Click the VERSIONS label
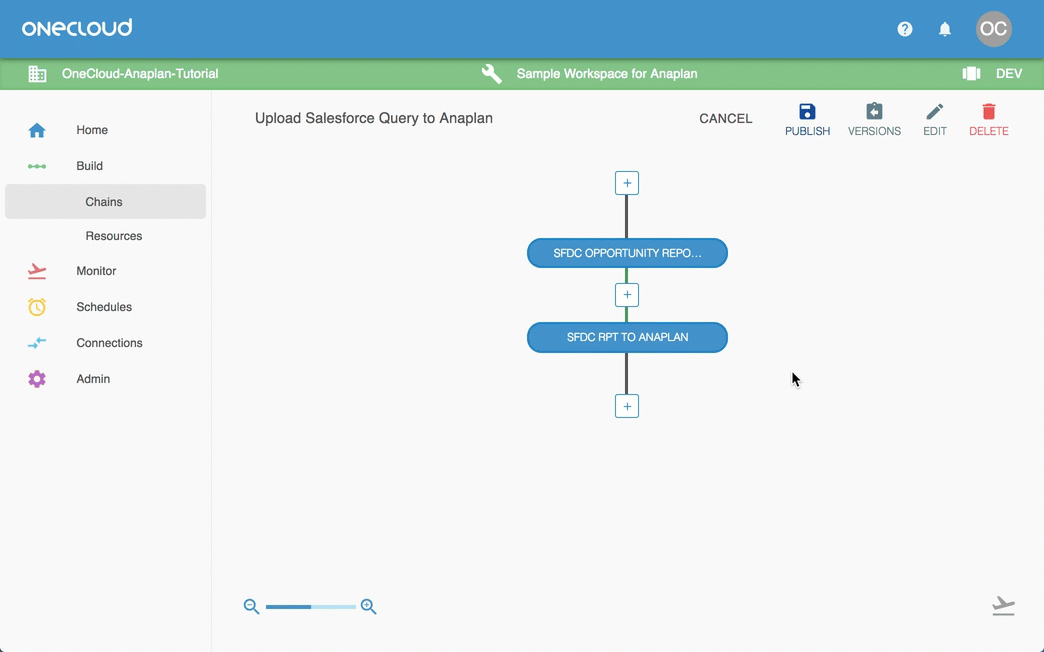 click(x=874, y=131)
